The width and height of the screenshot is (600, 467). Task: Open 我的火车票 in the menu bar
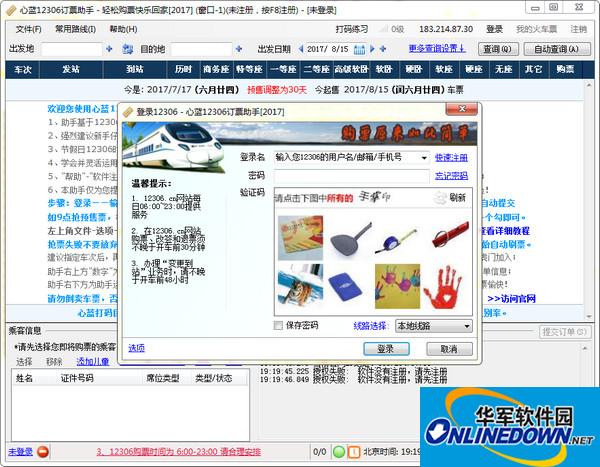coord(536,29)
